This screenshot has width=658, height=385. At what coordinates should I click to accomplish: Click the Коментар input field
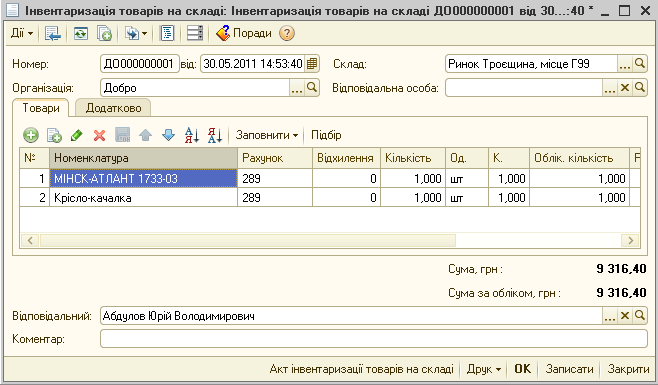pos(374,338)
